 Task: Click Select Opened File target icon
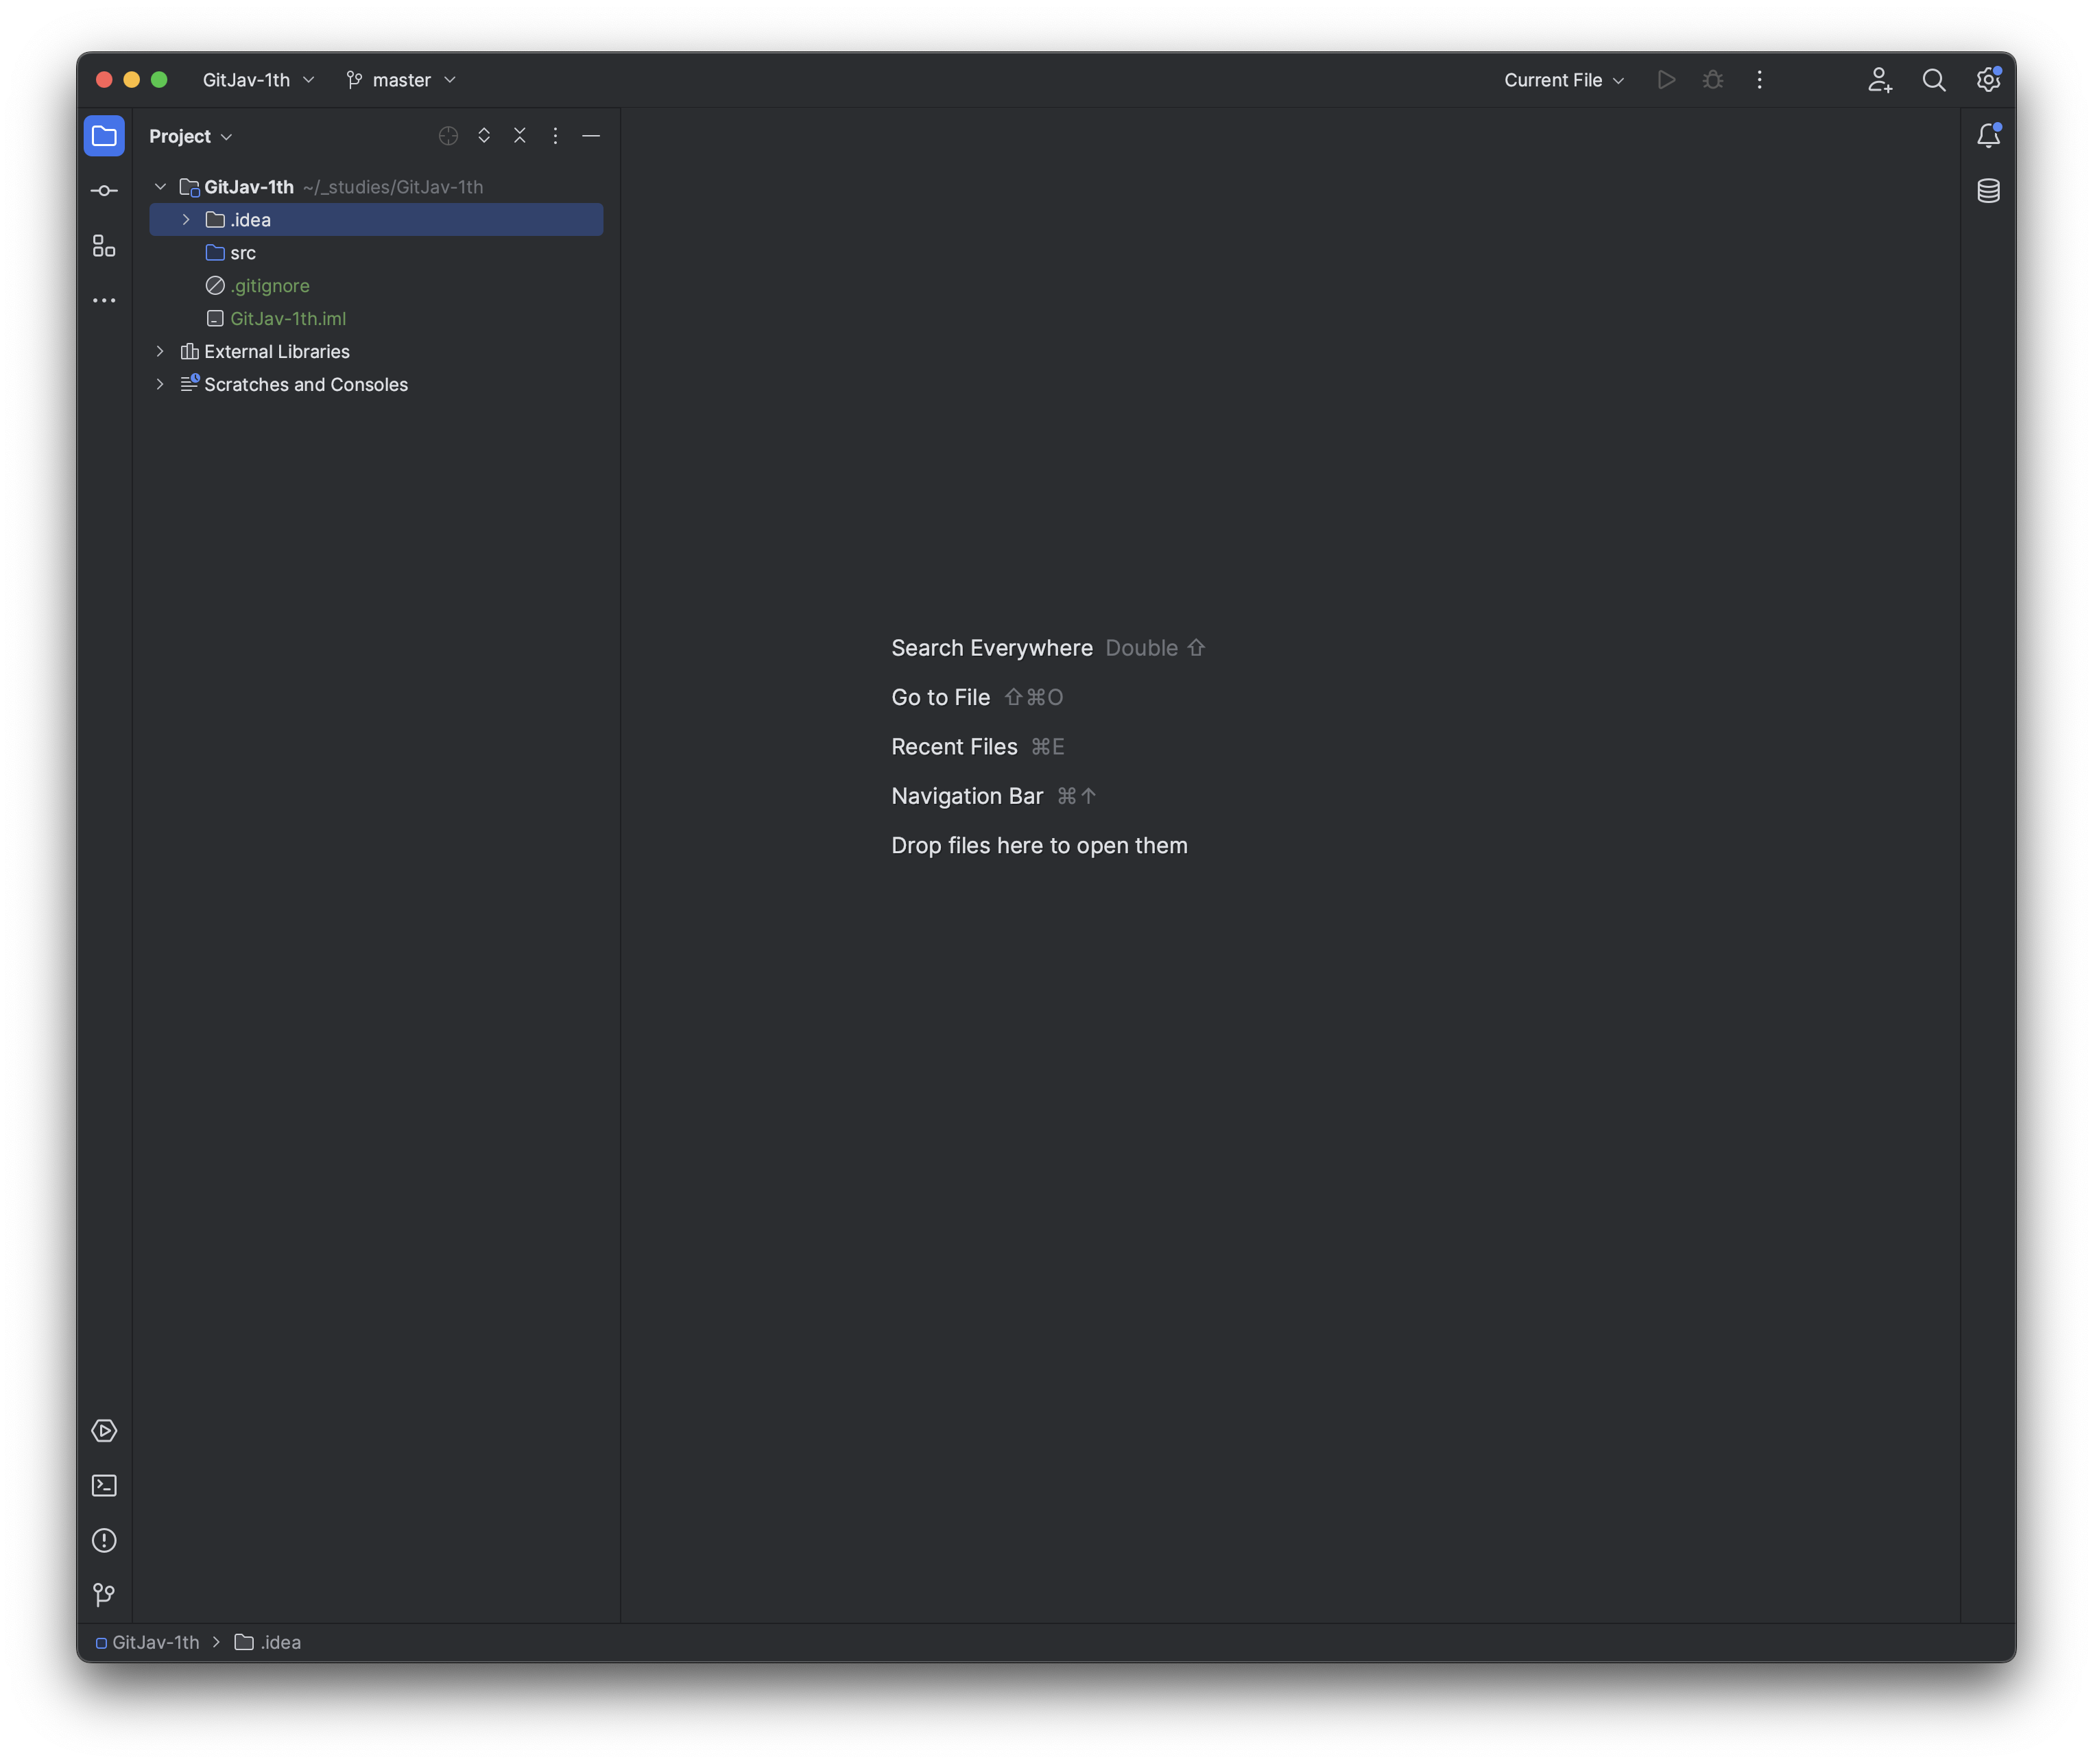point(448,136)
